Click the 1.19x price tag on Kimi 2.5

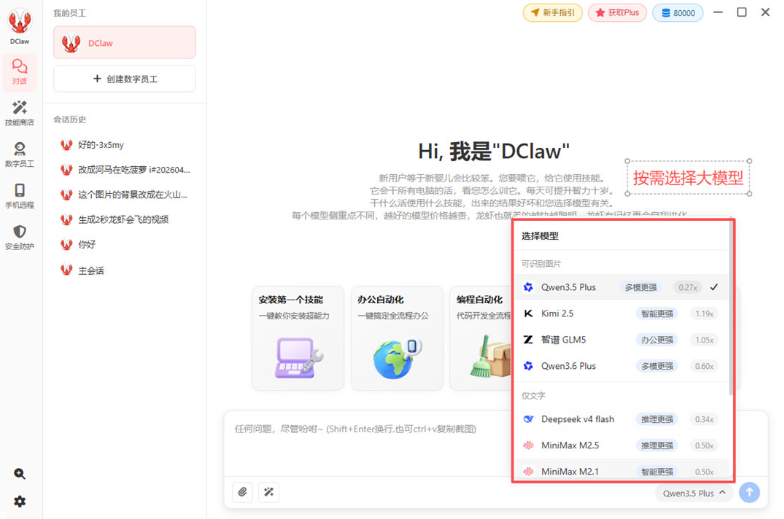click(x=704, y=314)
